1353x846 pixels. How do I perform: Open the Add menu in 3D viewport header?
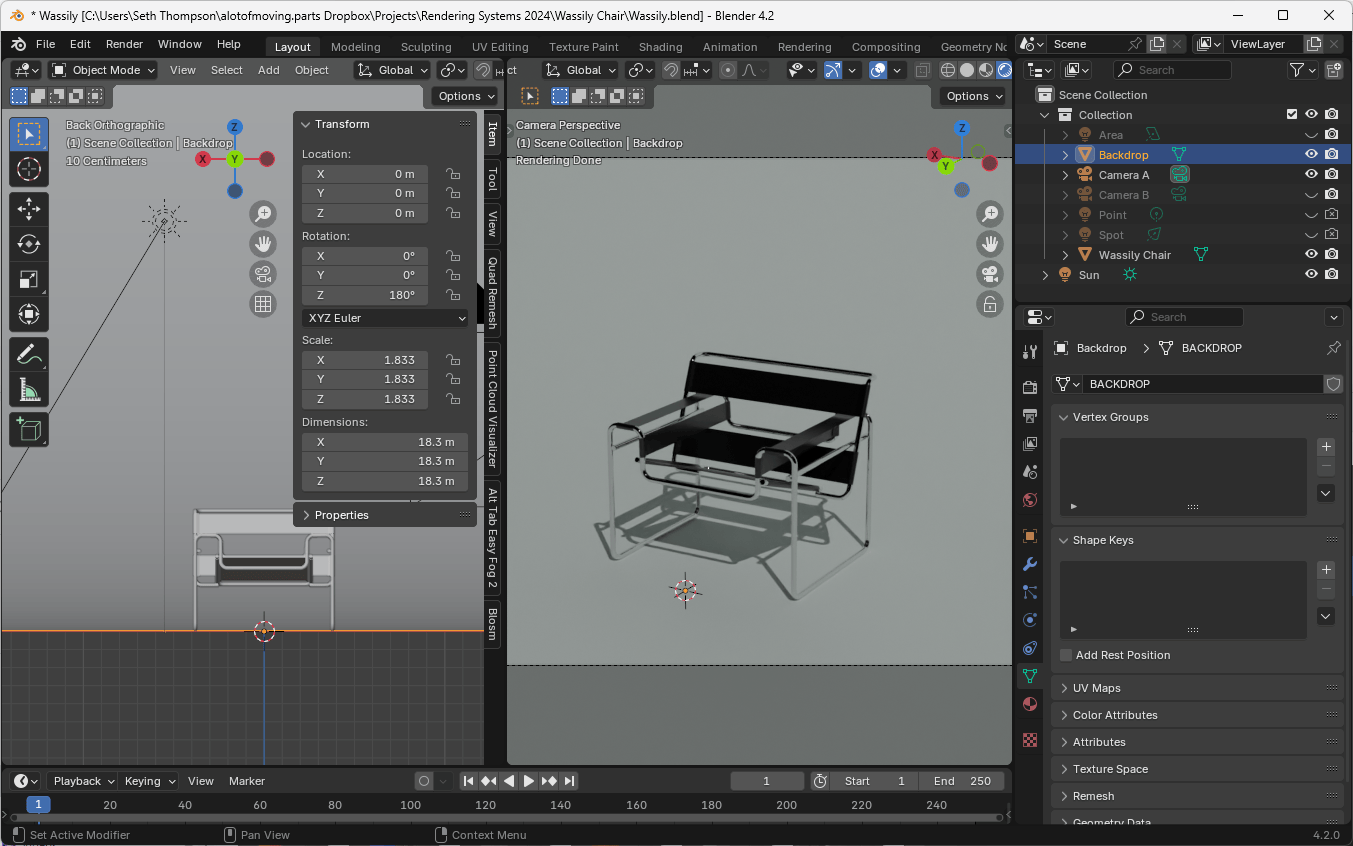[x=268, y=70]
